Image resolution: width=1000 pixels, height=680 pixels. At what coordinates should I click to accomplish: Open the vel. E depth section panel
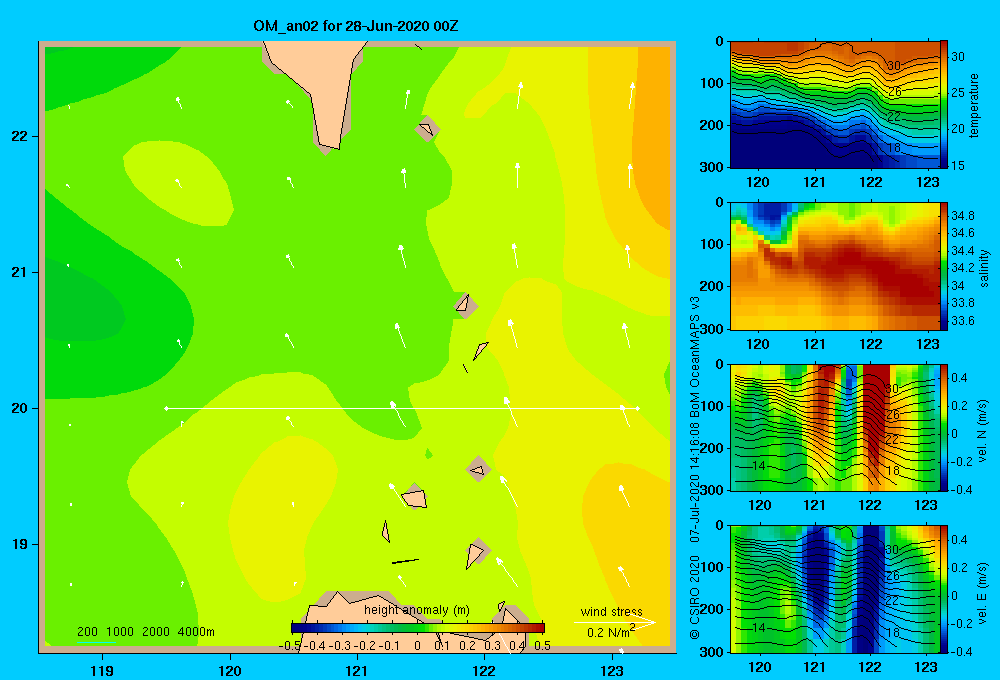point(835,589)
